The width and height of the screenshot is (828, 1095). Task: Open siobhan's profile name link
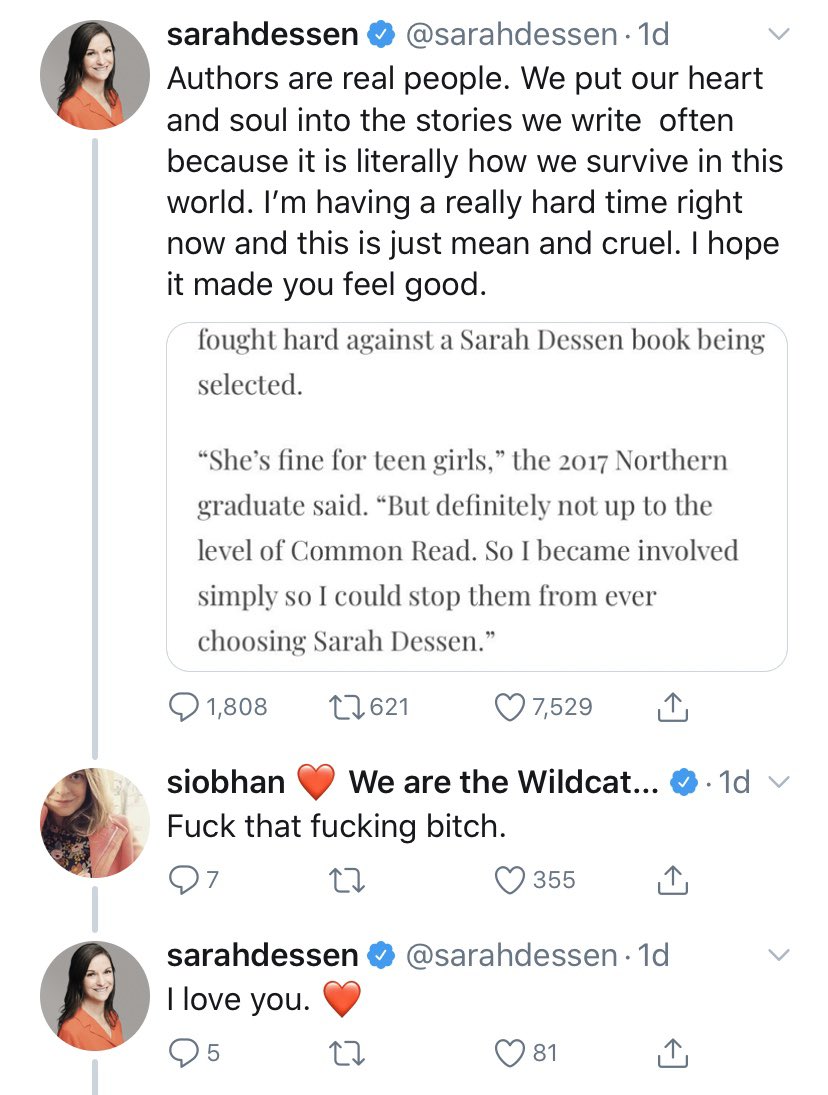coord(226,782)
